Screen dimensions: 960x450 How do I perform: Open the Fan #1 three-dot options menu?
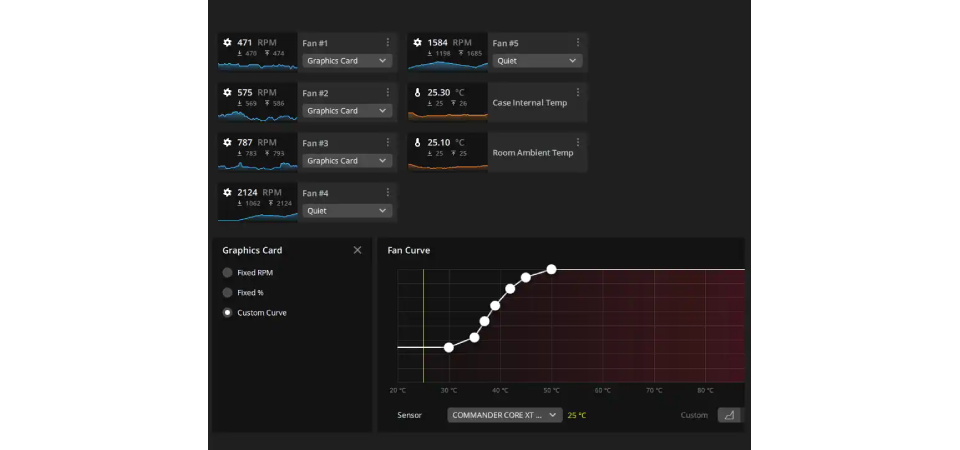coord(388,43)
